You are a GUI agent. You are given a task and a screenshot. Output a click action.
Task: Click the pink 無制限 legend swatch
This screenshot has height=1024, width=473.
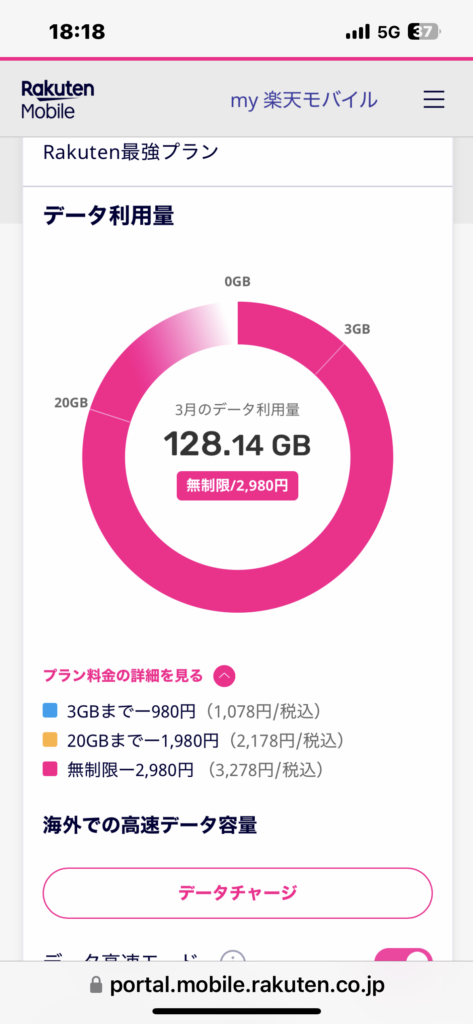tap(50, 770)
